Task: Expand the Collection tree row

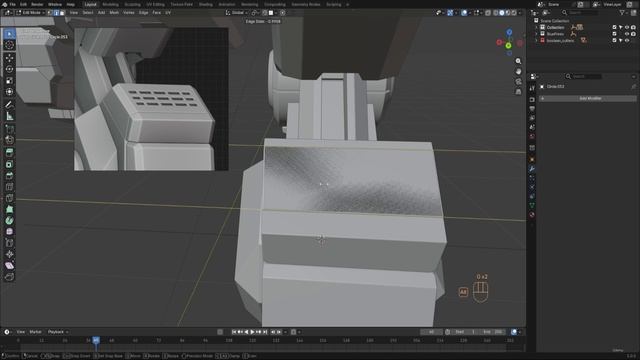Action: (536, 27)
